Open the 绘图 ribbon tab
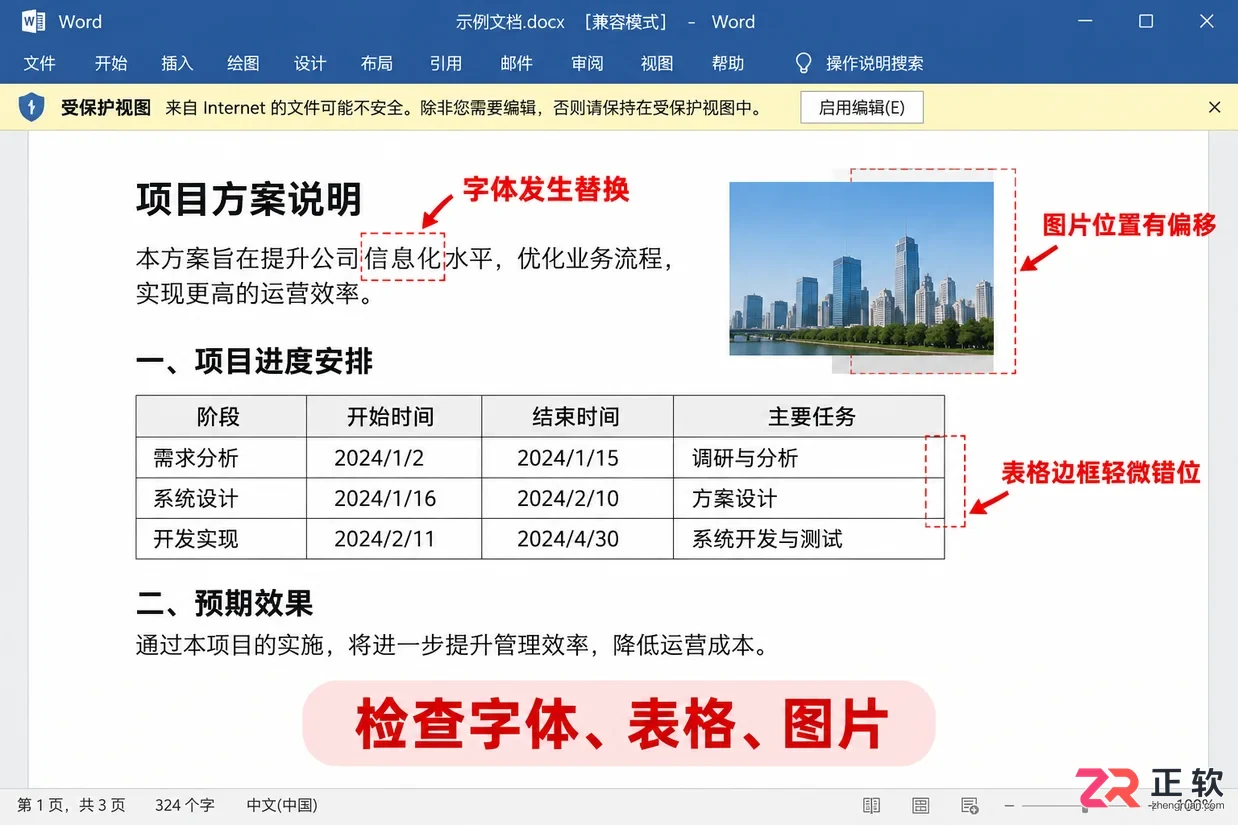 click(x=243, y=63)
